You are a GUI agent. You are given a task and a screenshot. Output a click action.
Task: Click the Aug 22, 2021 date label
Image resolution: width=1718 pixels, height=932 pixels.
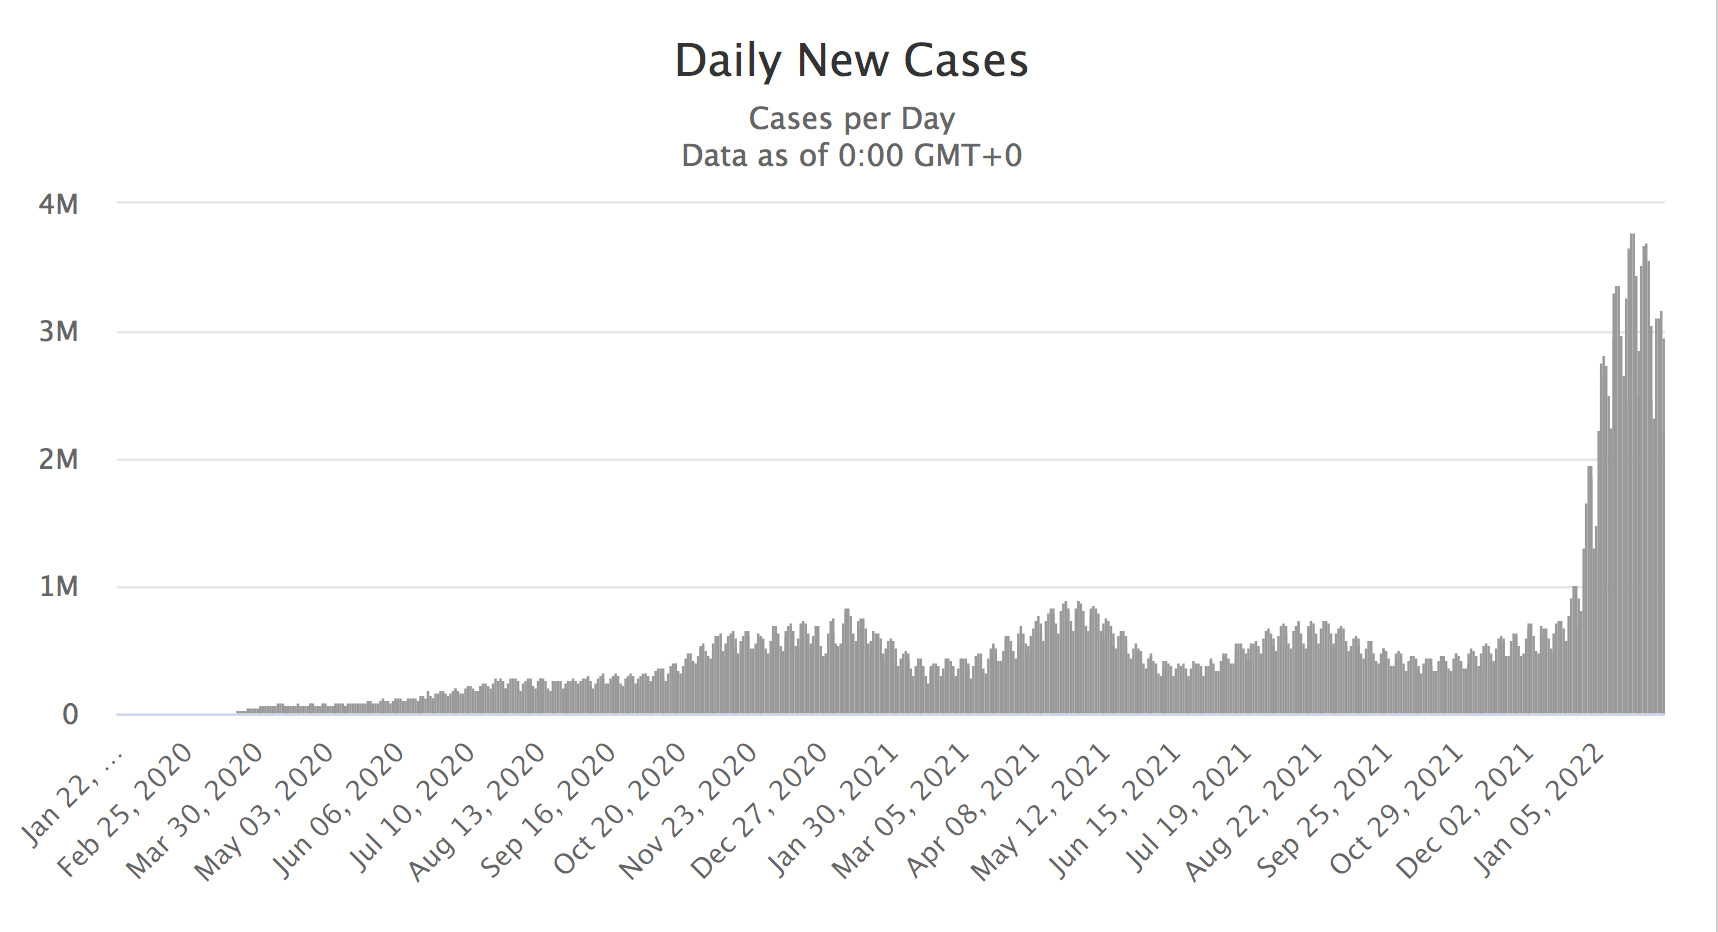pyautogui.click(x=1255, y=810)
